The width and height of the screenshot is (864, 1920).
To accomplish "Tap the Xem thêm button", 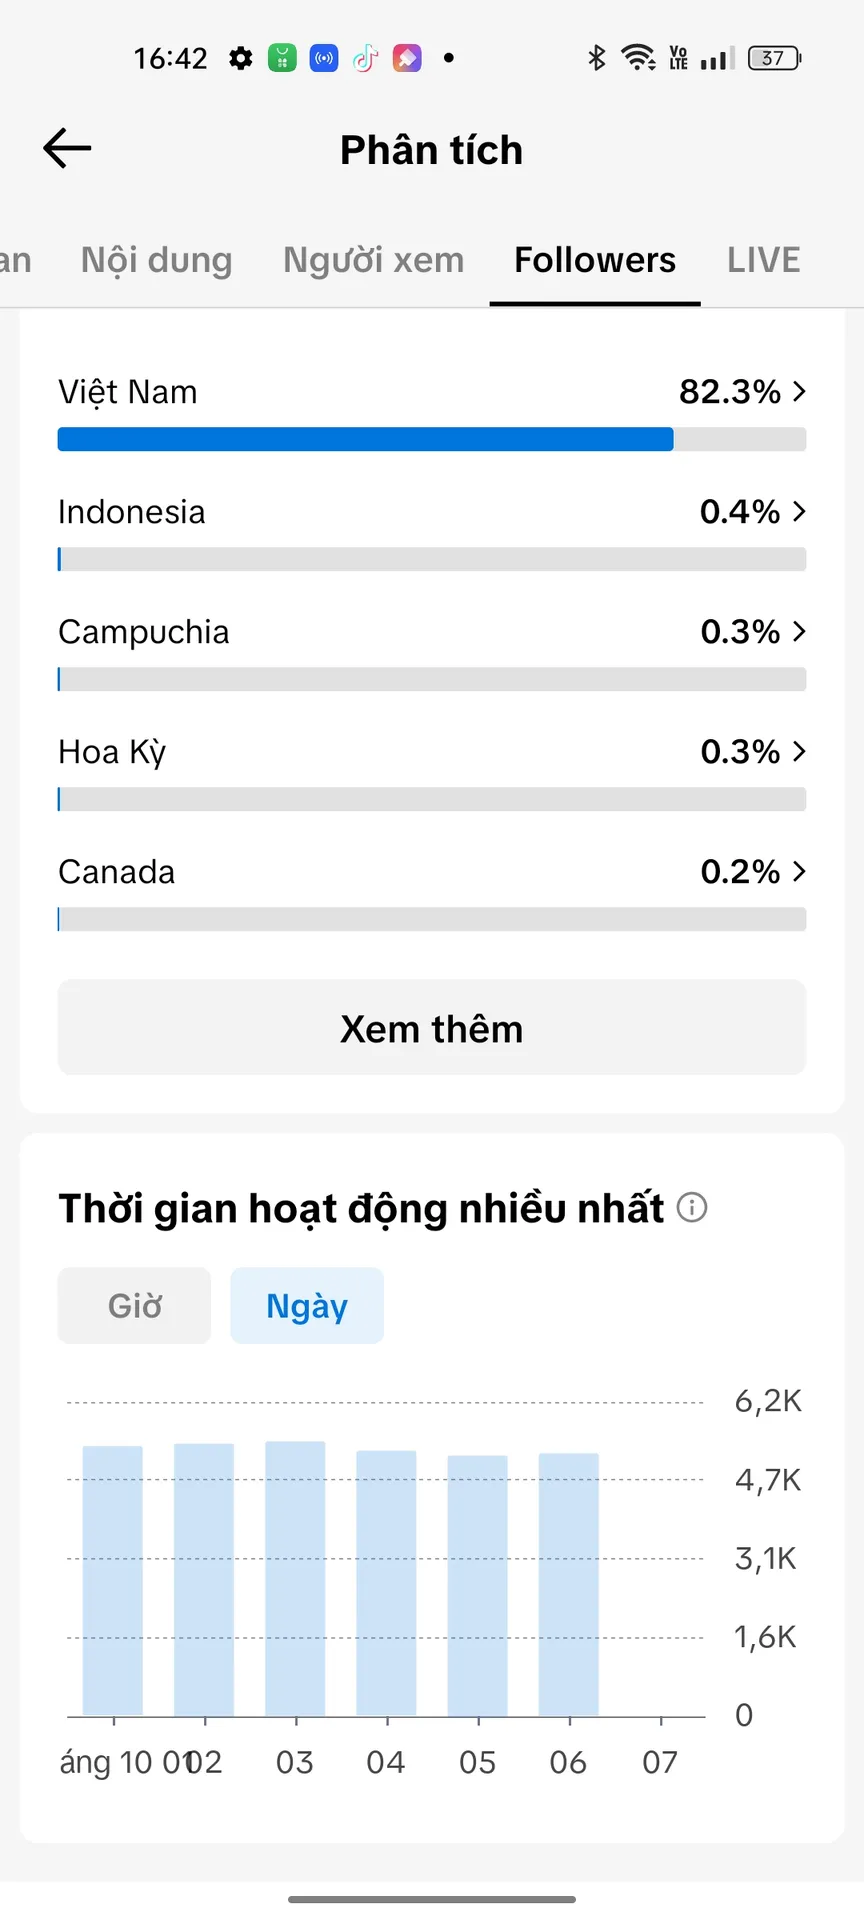I will pos(432,1028).
